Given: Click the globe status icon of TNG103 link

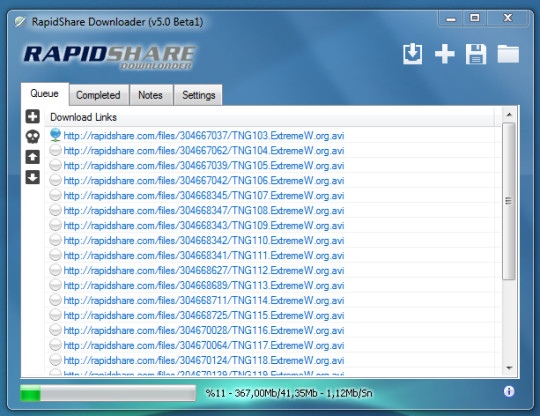Looking at the screenshot, I should (55, 135).
